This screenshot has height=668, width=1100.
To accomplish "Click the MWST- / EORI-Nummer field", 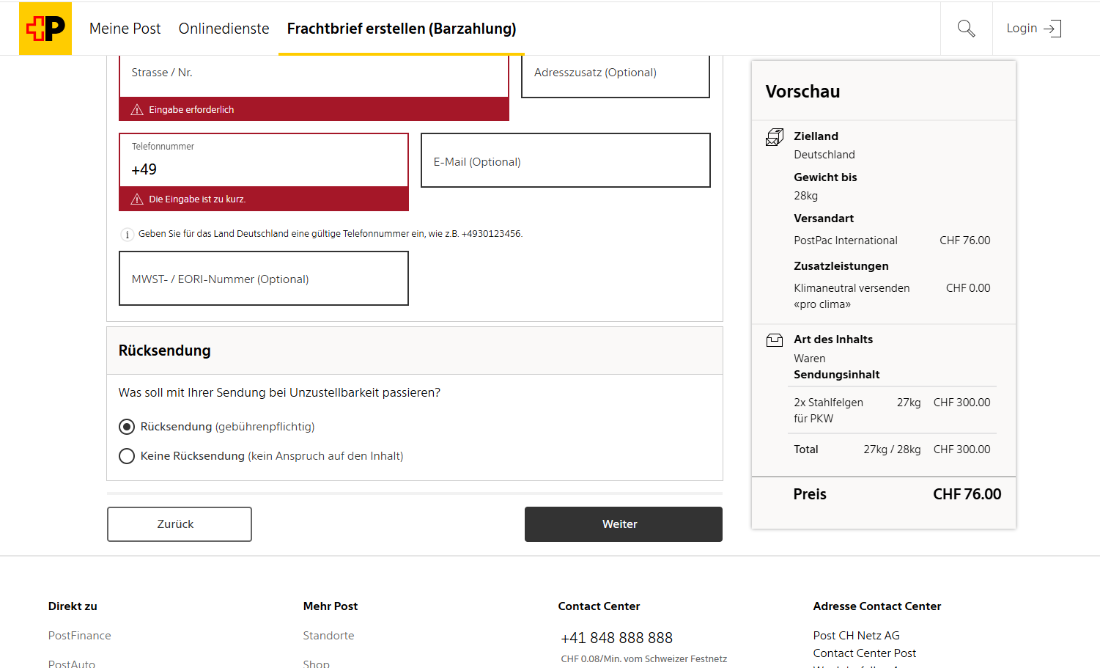I will coord(264,279).
